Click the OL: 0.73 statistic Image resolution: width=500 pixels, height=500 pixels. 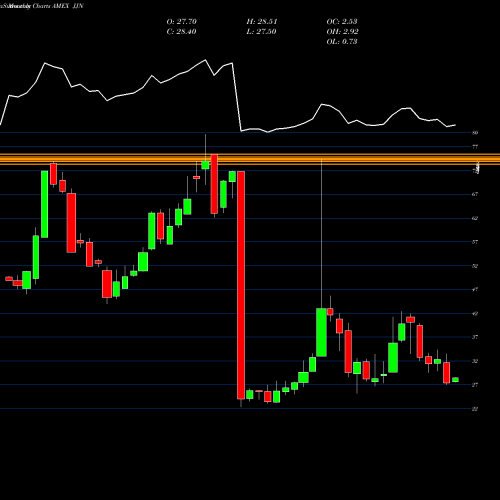point(342,42)
